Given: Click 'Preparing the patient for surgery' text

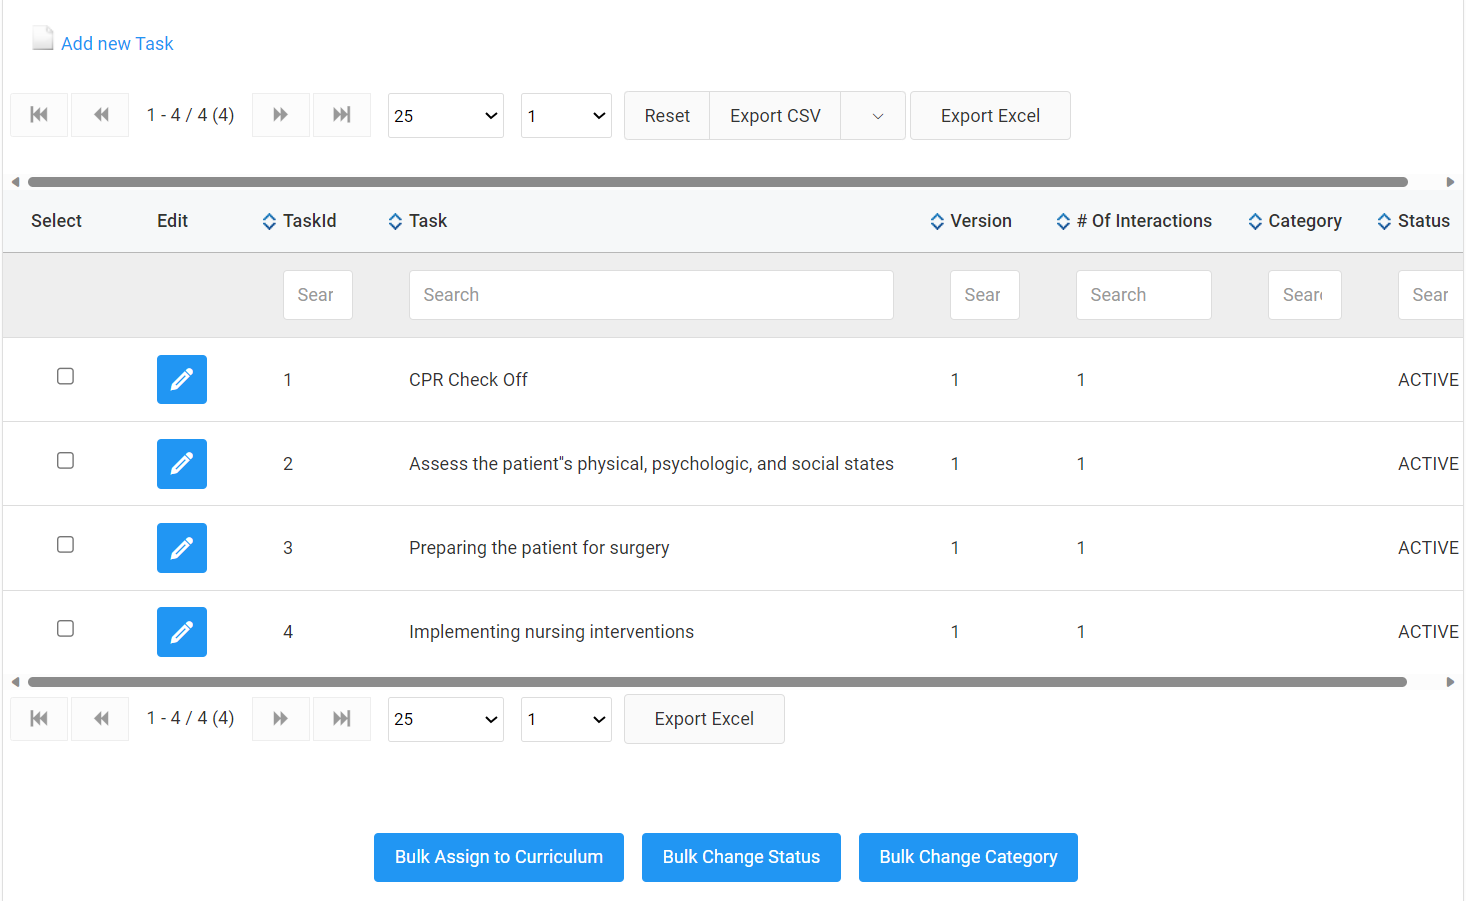Looking at the screenshot, I should pos(539,548).
